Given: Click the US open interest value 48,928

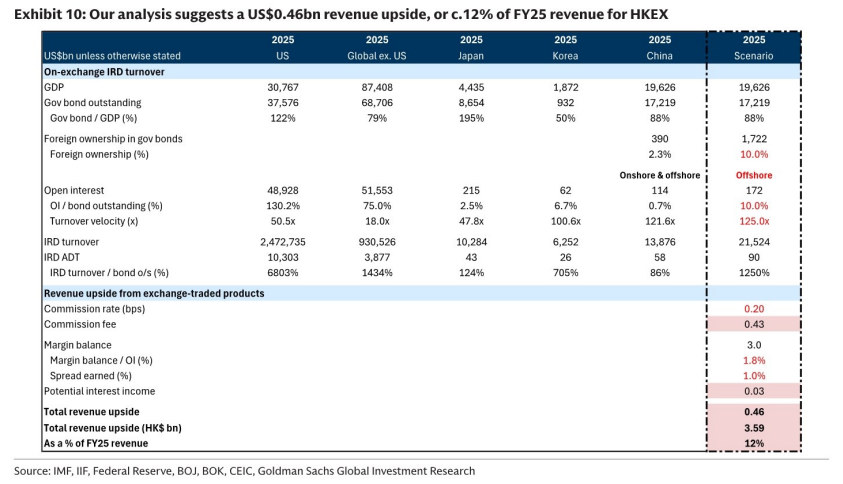Looking at the screenshot, I should click(x=283, y=190).
